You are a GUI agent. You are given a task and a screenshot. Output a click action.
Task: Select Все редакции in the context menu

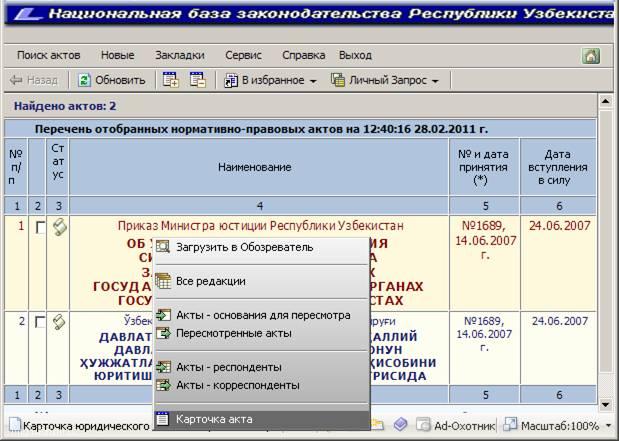(x=210, y=281)
